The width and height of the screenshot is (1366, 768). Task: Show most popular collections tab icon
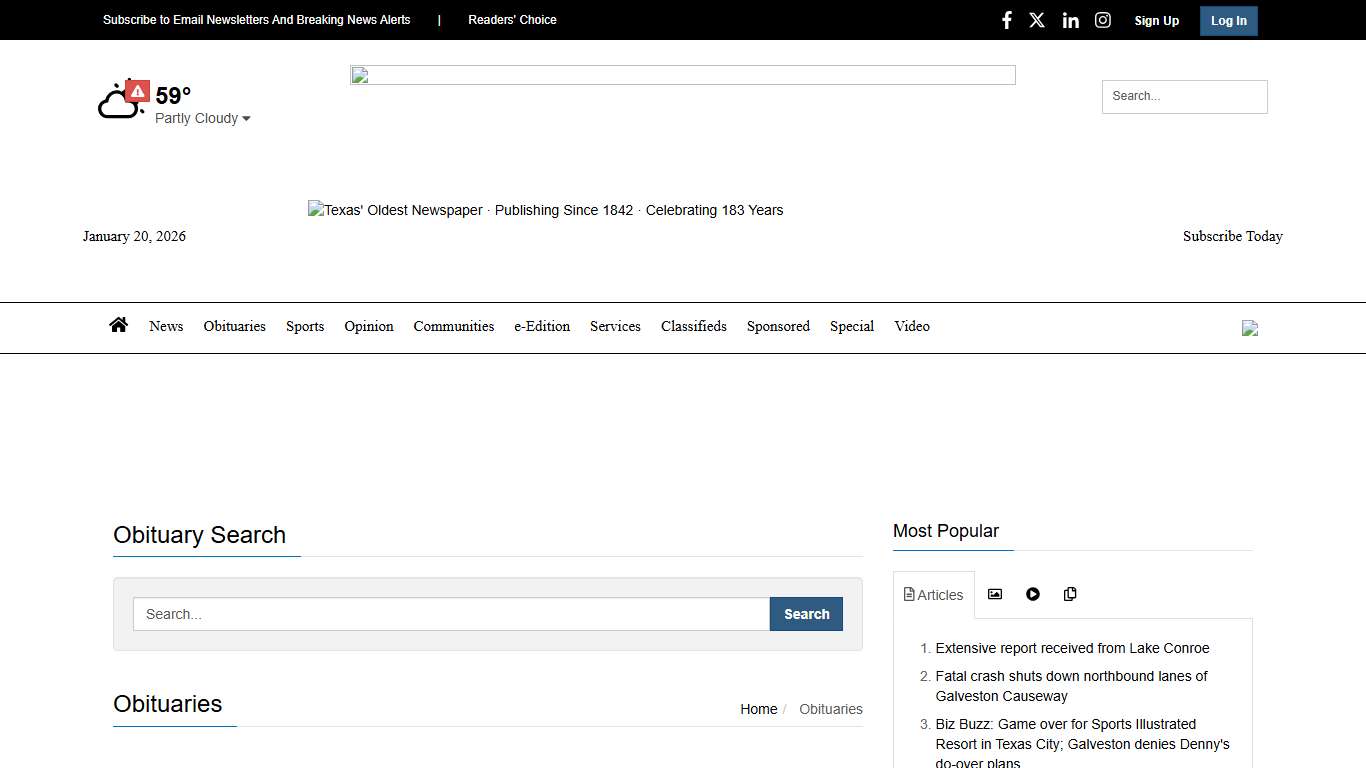click(1070, 594)
